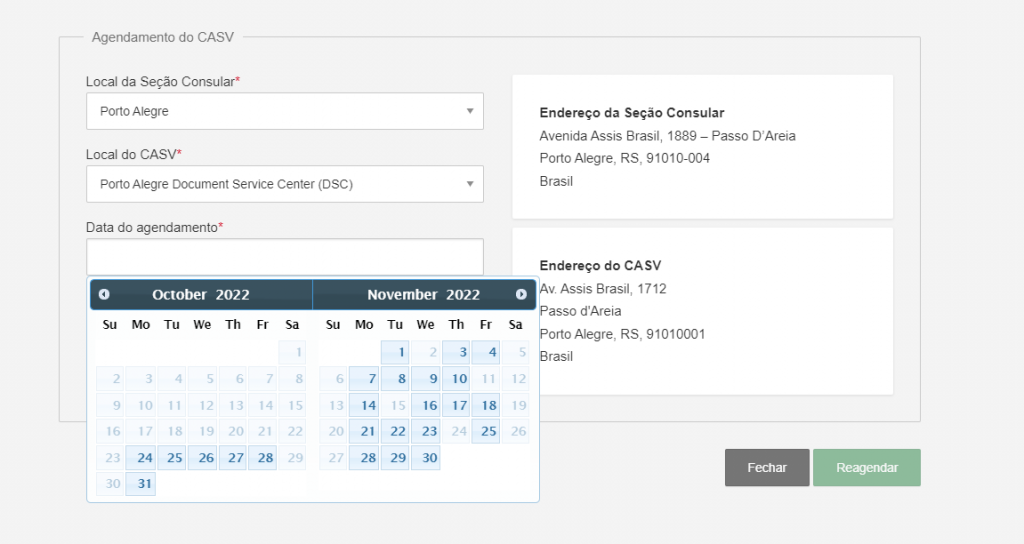
Task: Select November 3 date cell
Action: tap(457, 352)
